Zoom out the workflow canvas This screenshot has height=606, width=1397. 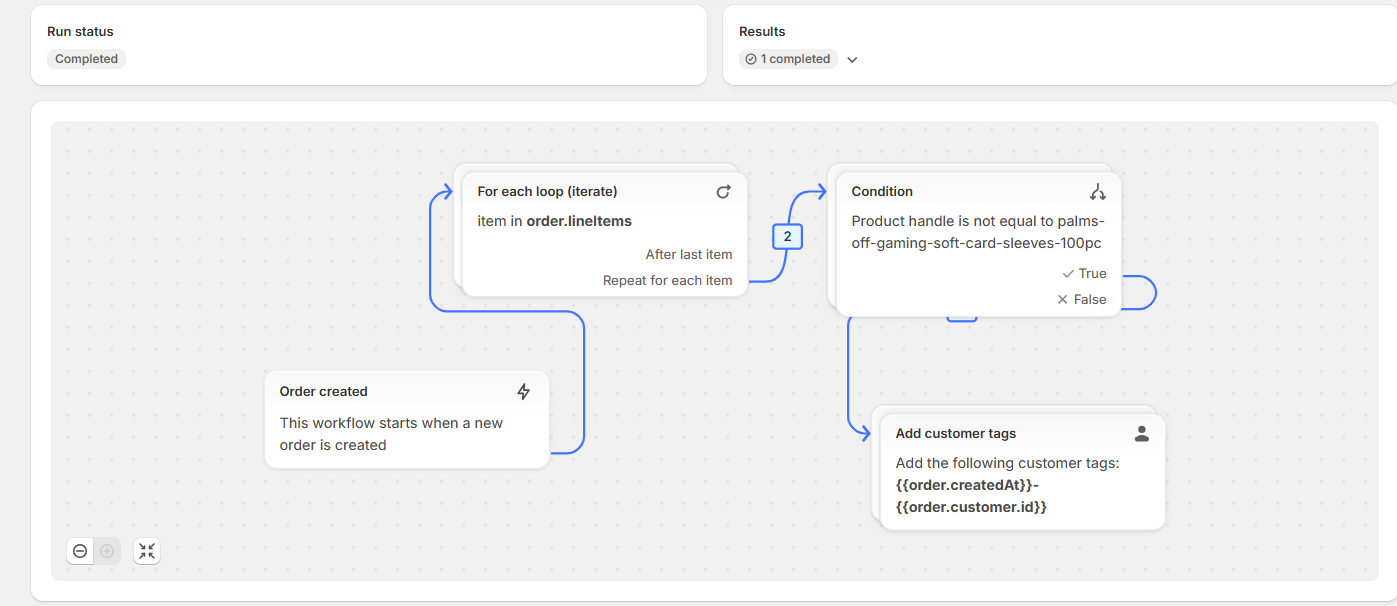80,551
